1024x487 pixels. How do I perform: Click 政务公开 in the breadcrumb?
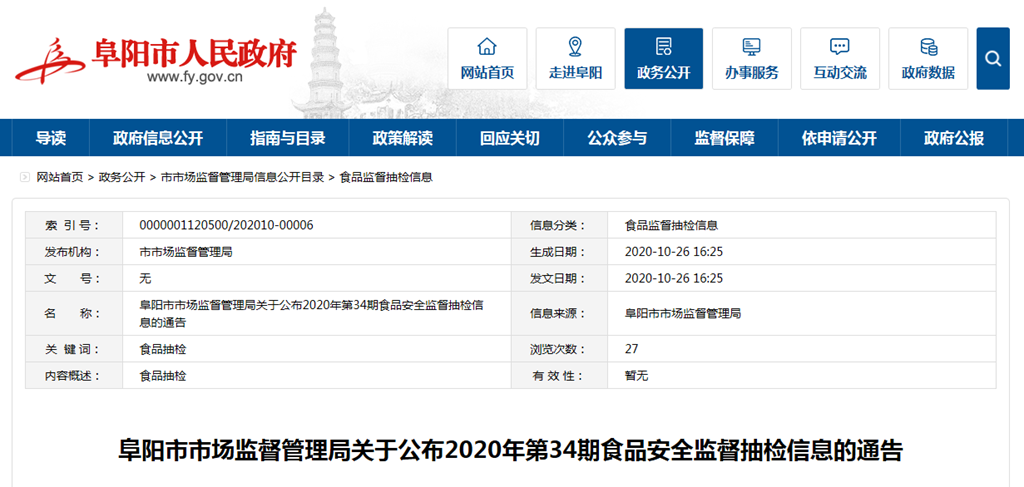click(x=121, y=177)
